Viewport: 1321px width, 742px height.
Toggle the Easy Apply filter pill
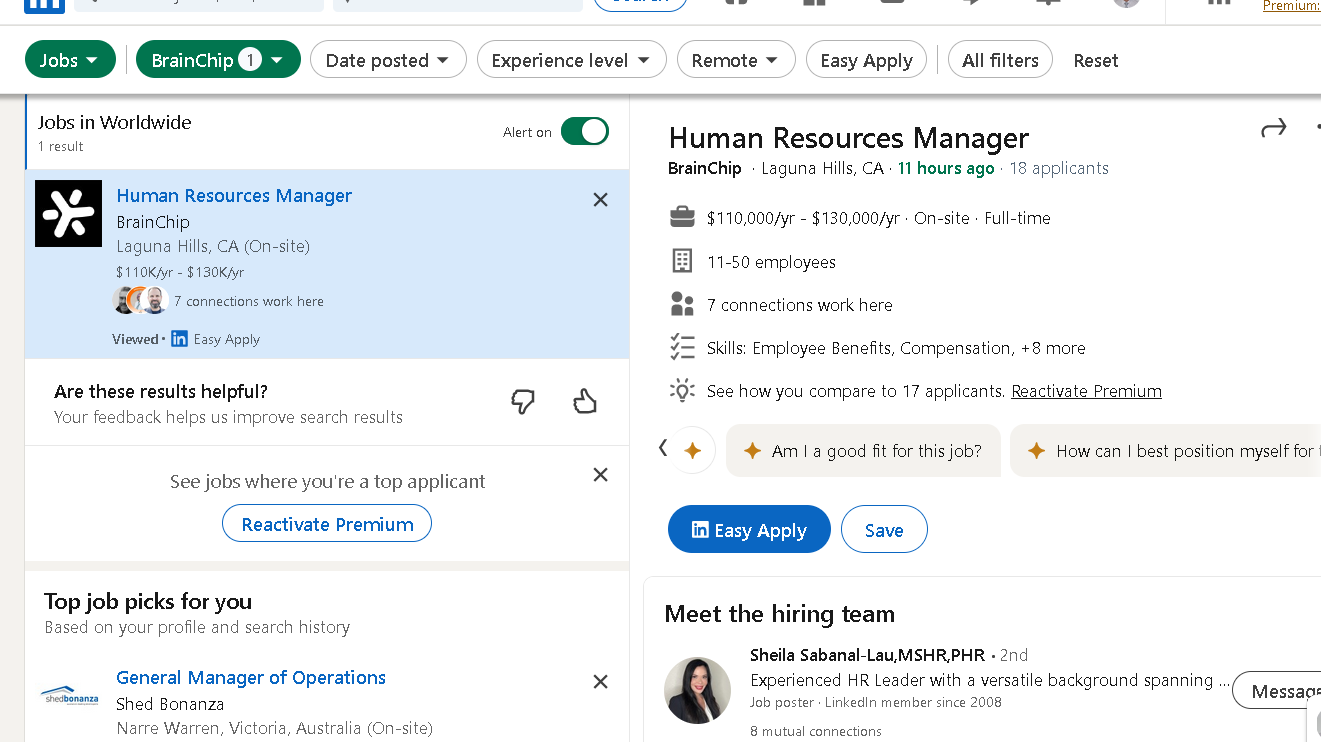point(866,60)
